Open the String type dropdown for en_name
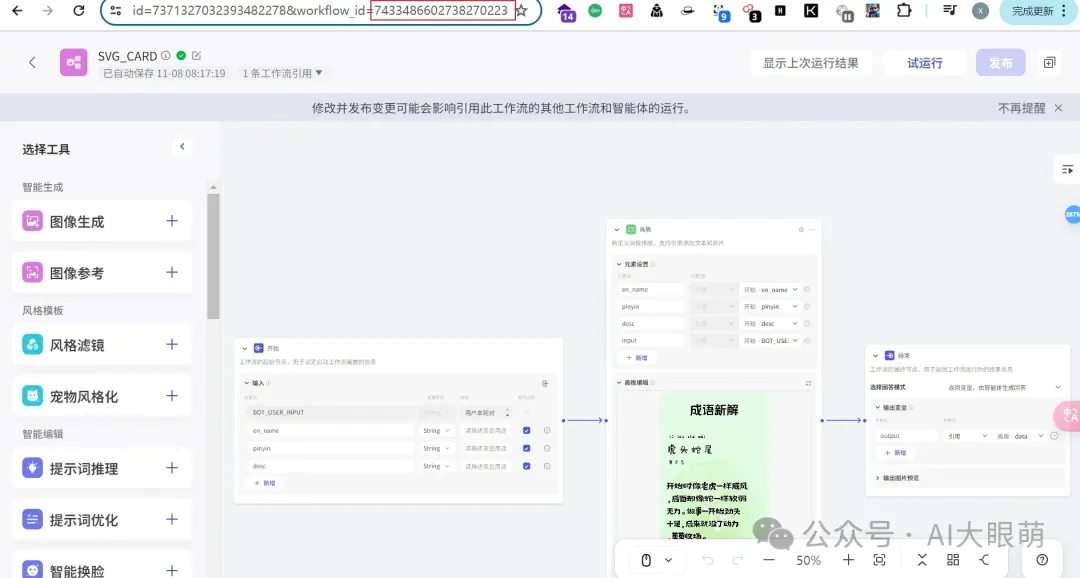 [x=436, y=431]
